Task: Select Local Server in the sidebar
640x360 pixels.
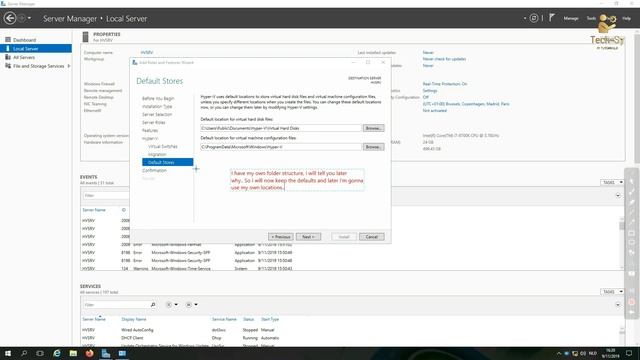Action: pyautogui.click(x=36, y=49)
